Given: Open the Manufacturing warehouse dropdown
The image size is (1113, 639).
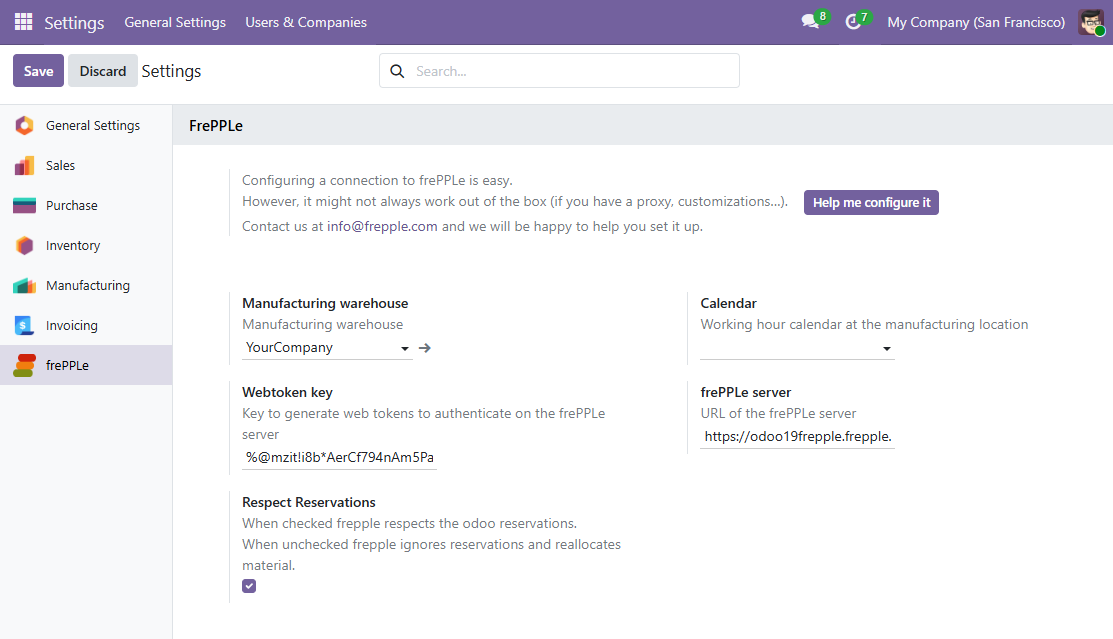Looking at the screenshot, I should [405, 348].
